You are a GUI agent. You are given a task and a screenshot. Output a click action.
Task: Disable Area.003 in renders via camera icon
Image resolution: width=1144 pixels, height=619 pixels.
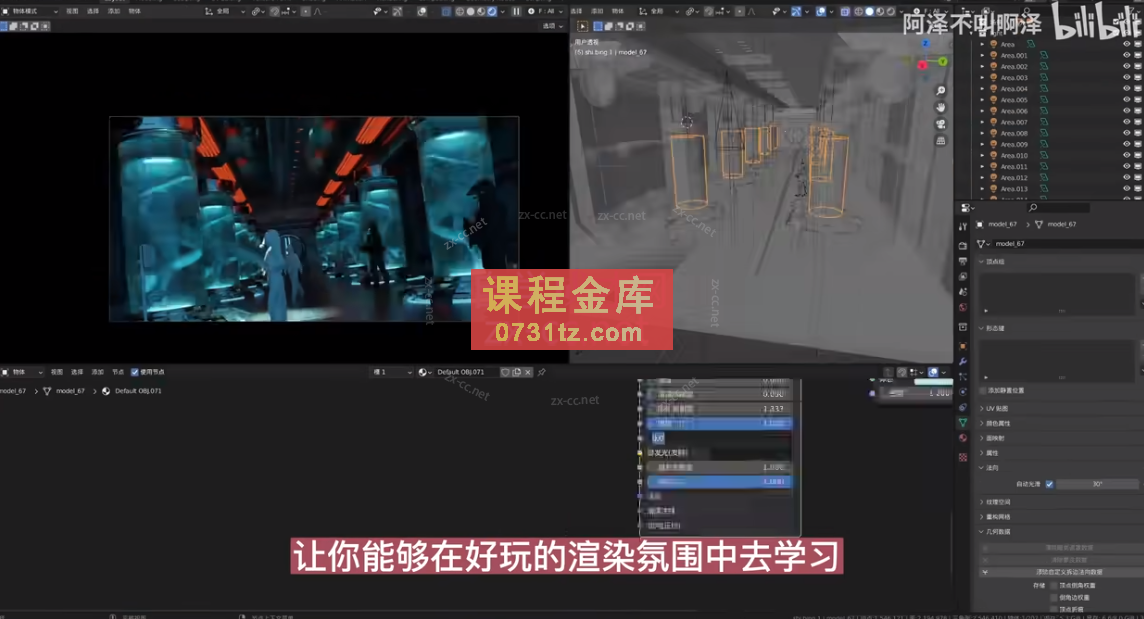tap(1138, 77)
